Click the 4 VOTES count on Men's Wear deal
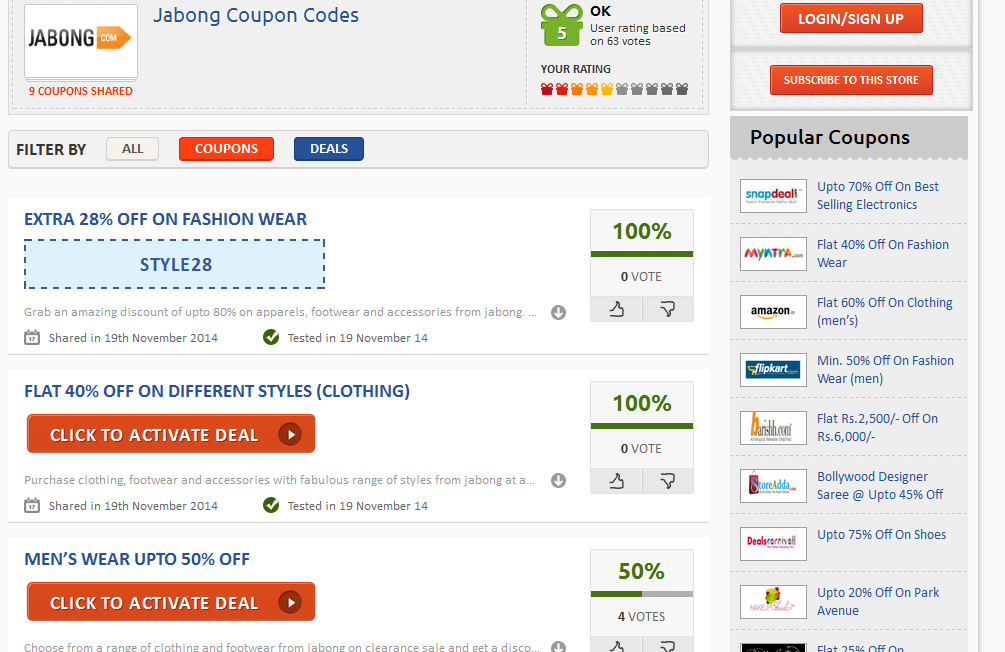This screenshot has height=652, width=1005. pos(642,617)
